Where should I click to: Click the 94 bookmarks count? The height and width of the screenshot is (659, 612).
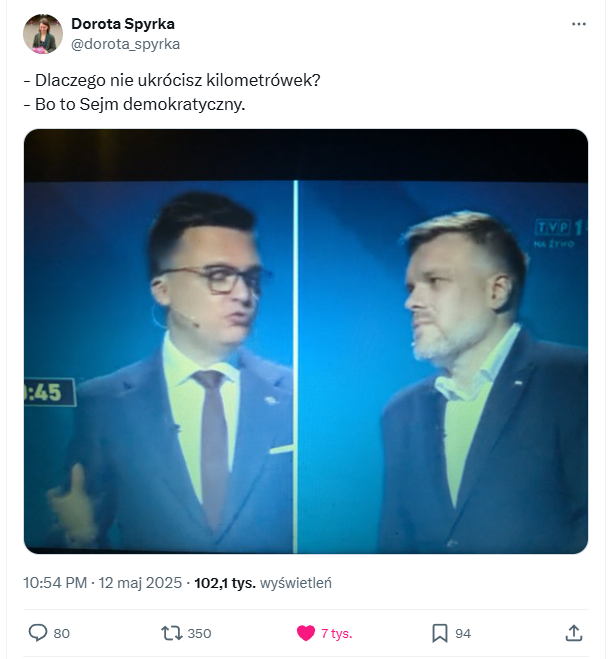click(x=463, y=633)
